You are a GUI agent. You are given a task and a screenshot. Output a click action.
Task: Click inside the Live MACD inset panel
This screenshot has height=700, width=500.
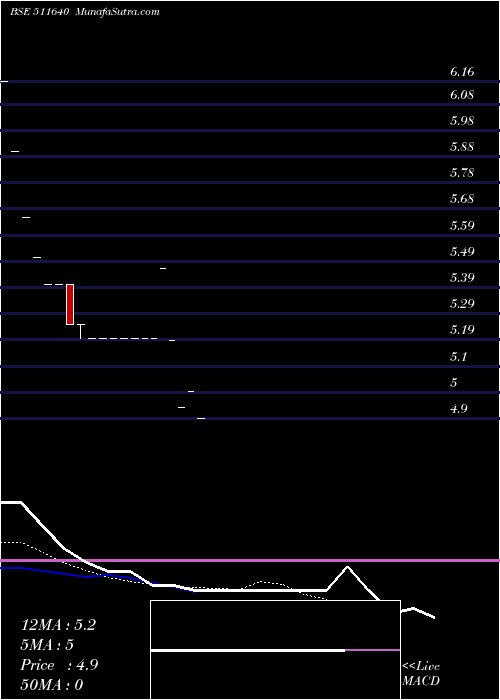(275, 650)
